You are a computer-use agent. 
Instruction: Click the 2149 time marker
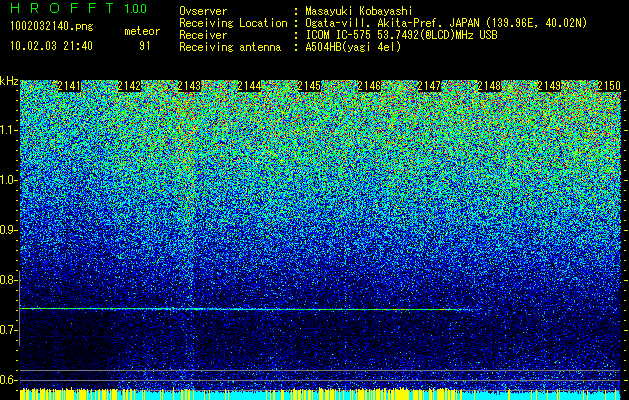point(549,86)
